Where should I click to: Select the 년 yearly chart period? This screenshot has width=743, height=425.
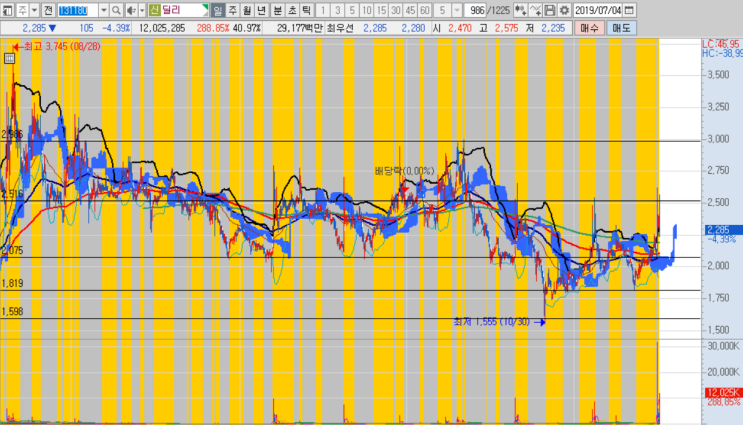pos(262,10)
